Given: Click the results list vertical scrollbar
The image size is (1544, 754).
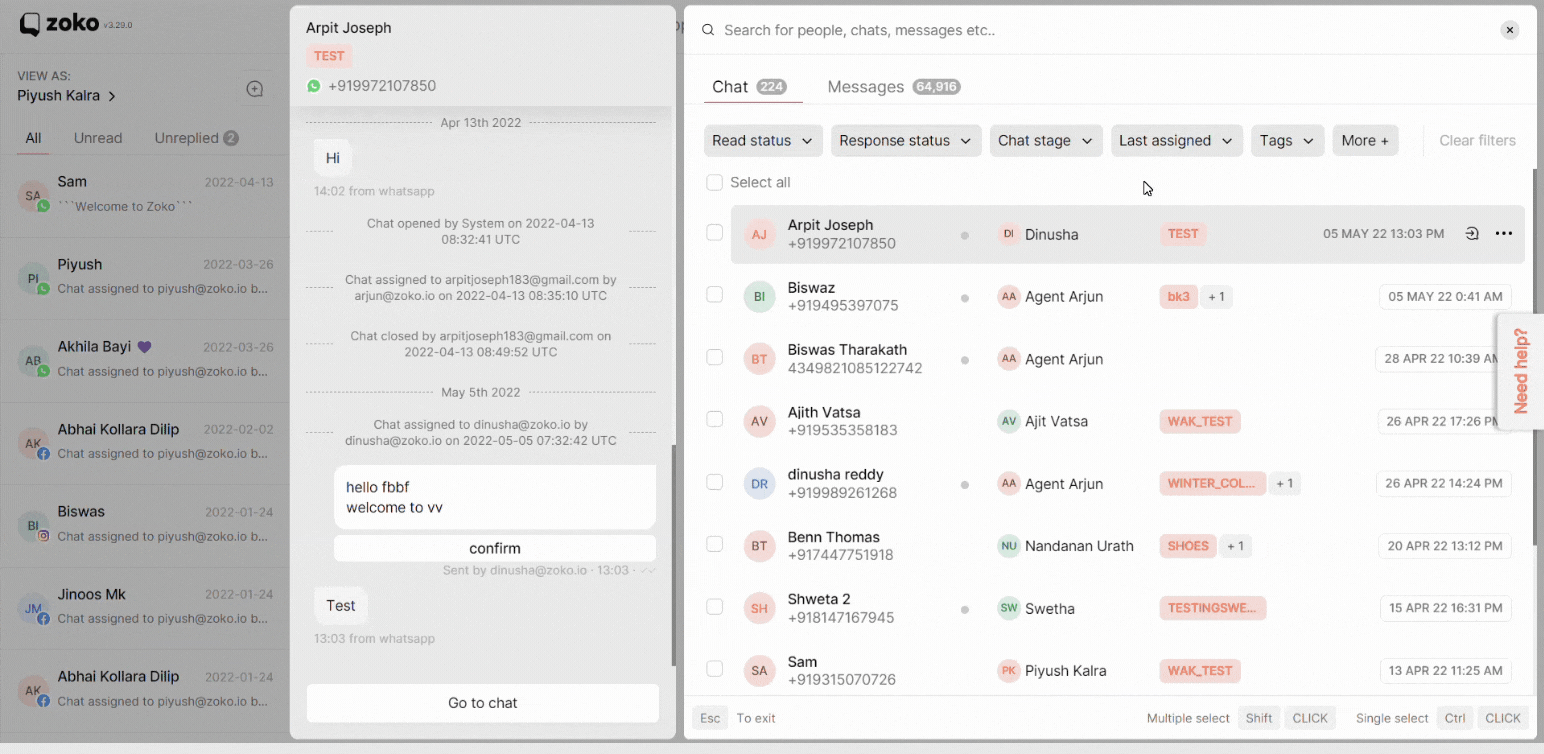Looking at the screenshot, I should (1533, 357).
